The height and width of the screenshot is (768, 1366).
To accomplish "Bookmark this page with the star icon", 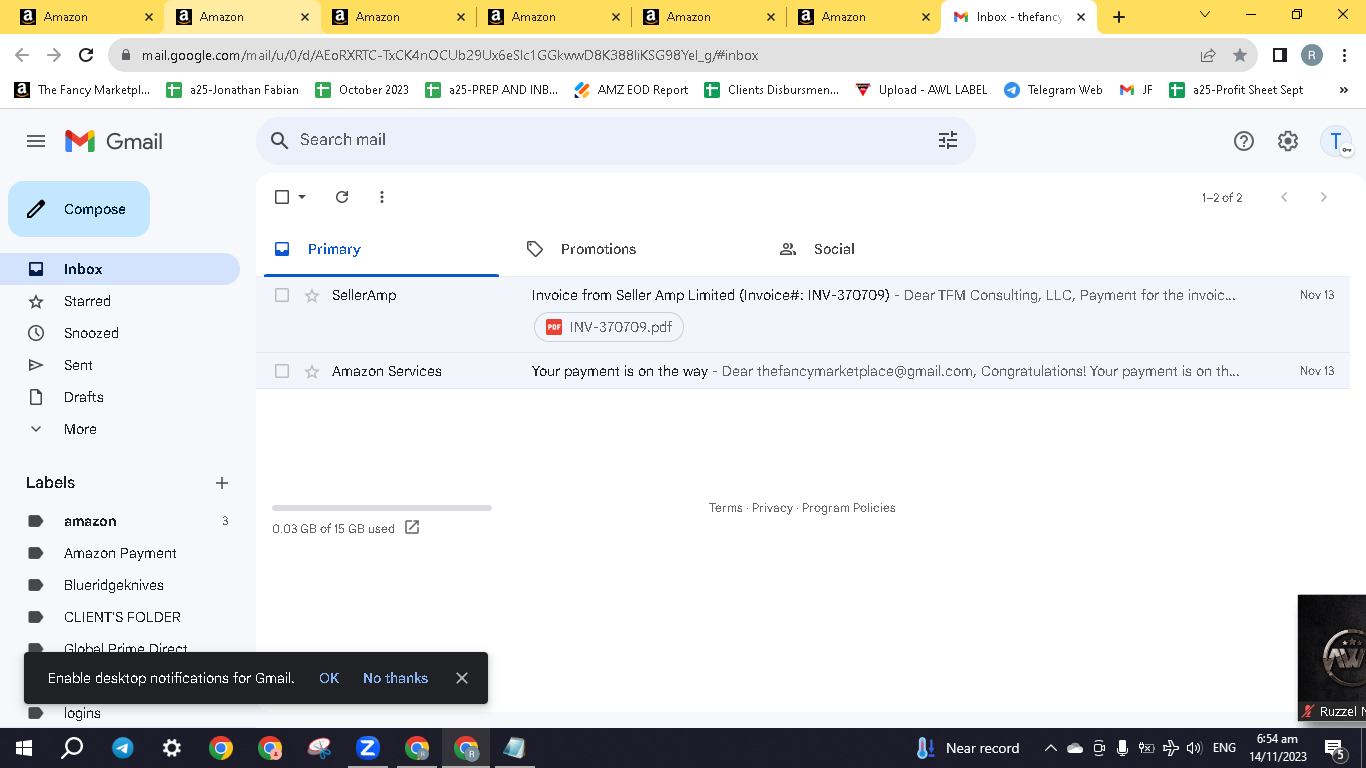I will pos(1240,56).
